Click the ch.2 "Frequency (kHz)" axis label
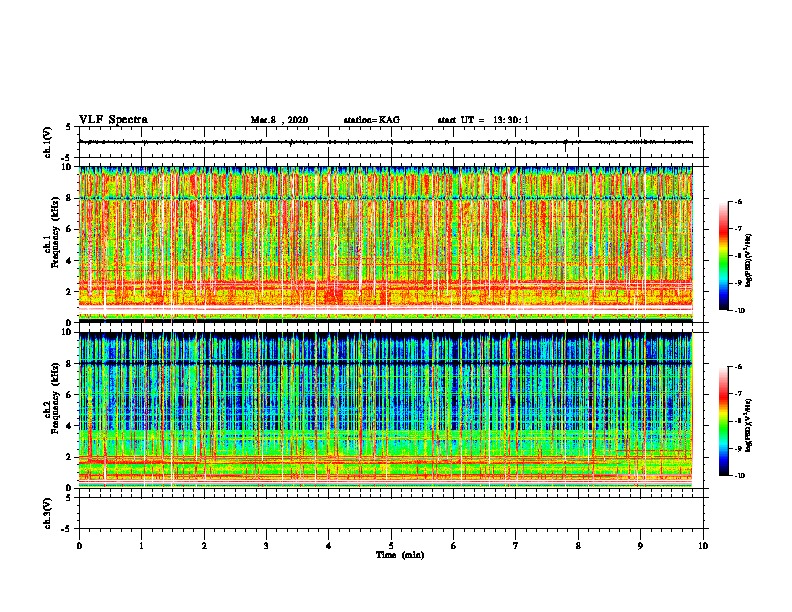This screenshot has height=612, width=792. 55,398
